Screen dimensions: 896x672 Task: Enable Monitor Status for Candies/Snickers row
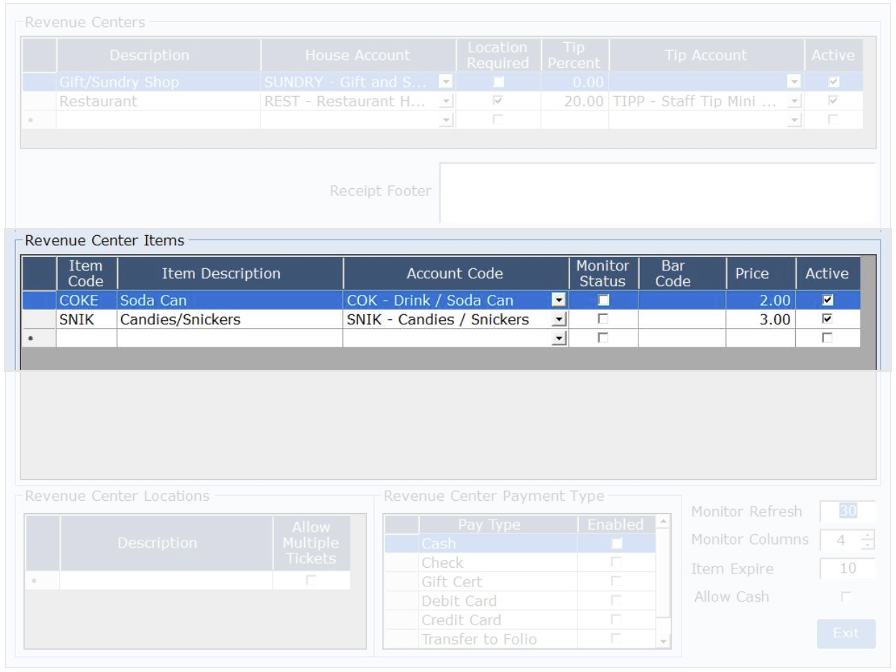tap(603, 319)
